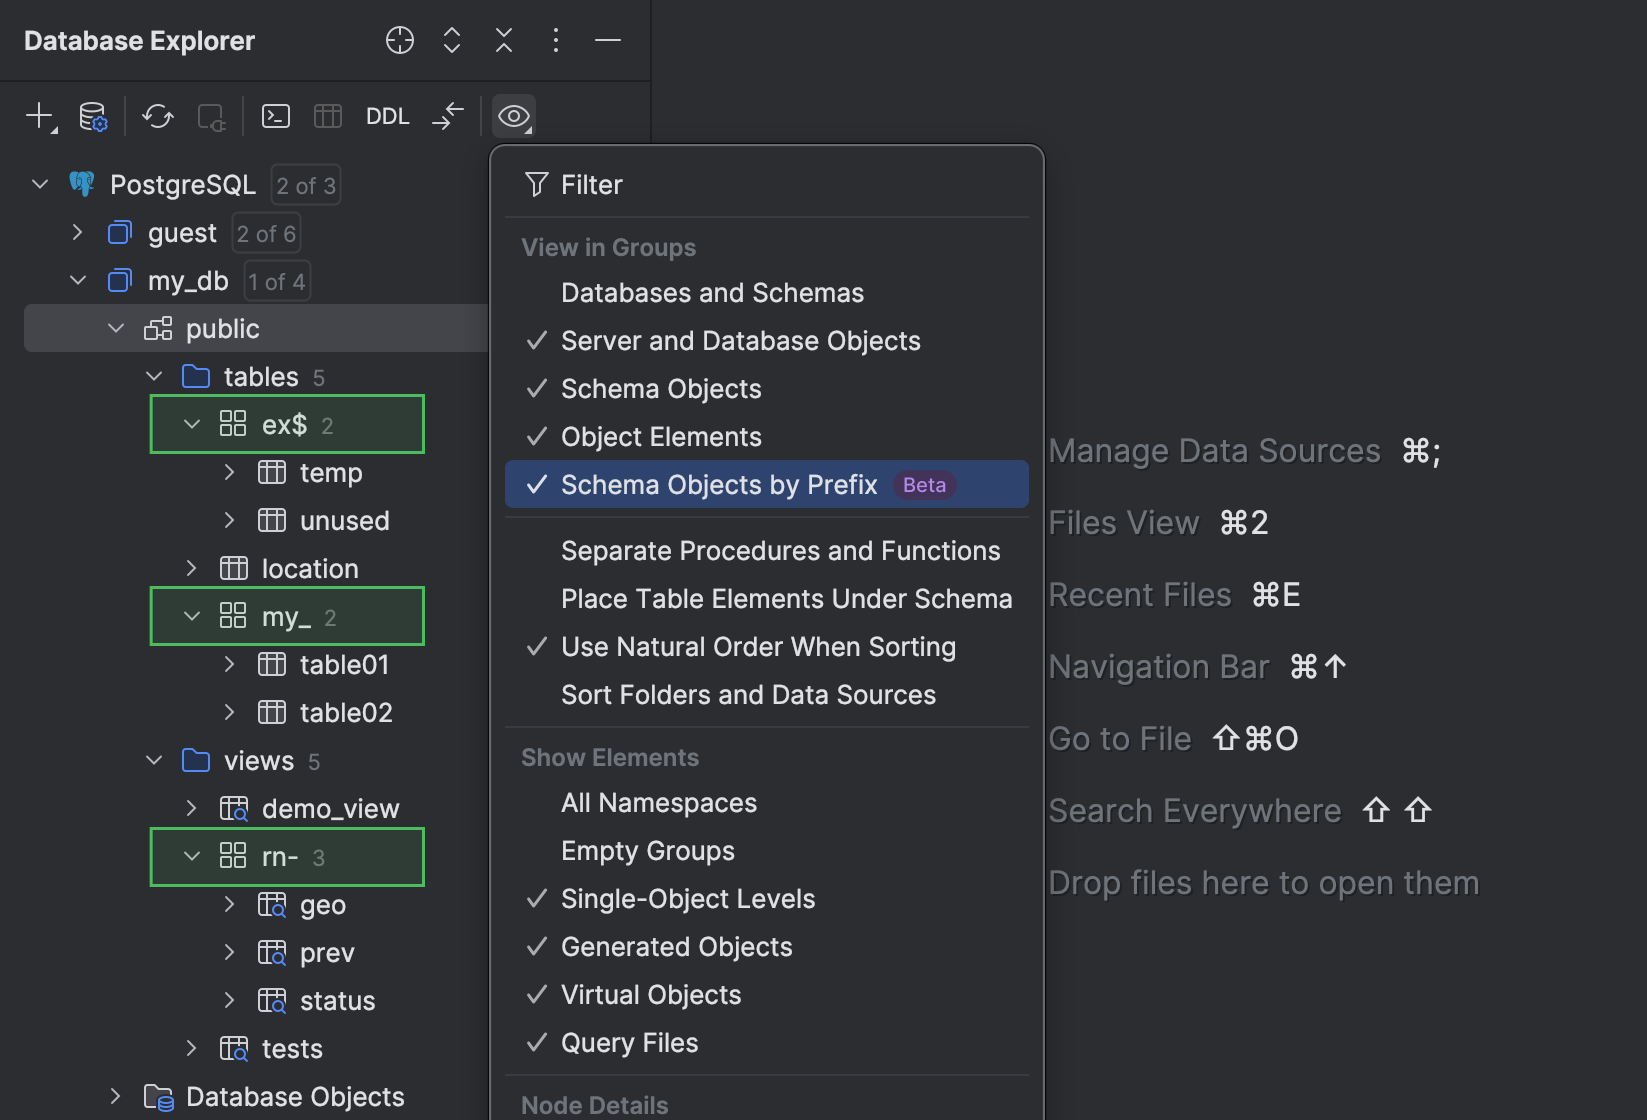Collapse the views folder
1647x1120 pixels.
tap(154, 760)
